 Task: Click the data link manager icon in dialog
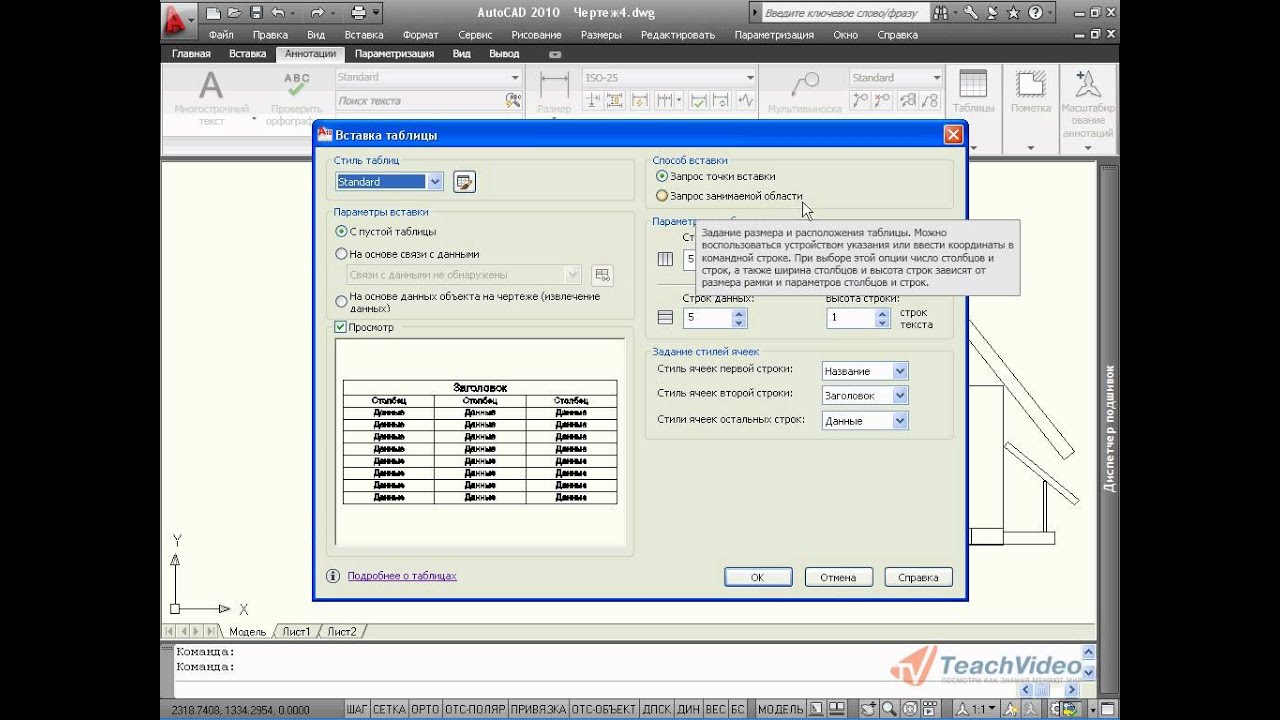[602, 274]
